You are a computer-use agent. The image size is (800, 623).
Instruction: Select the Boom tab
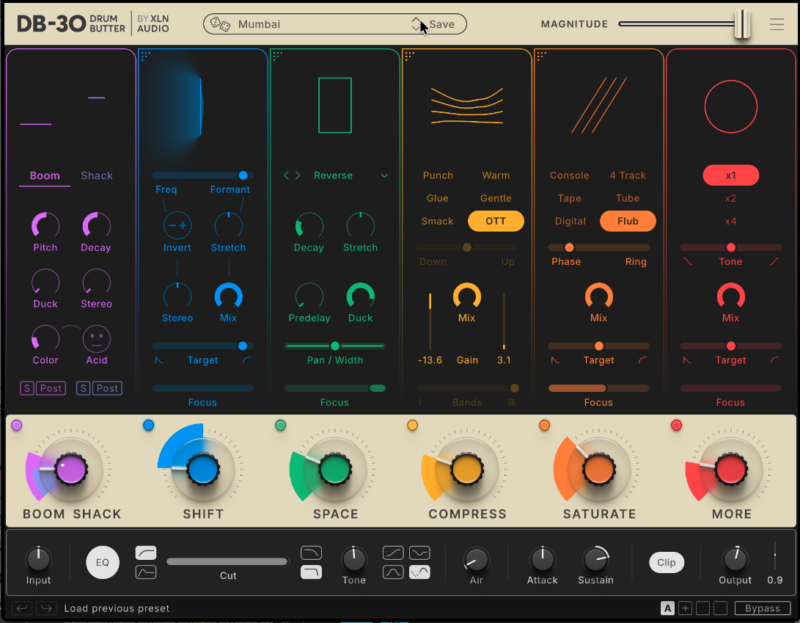click(45, 176)
